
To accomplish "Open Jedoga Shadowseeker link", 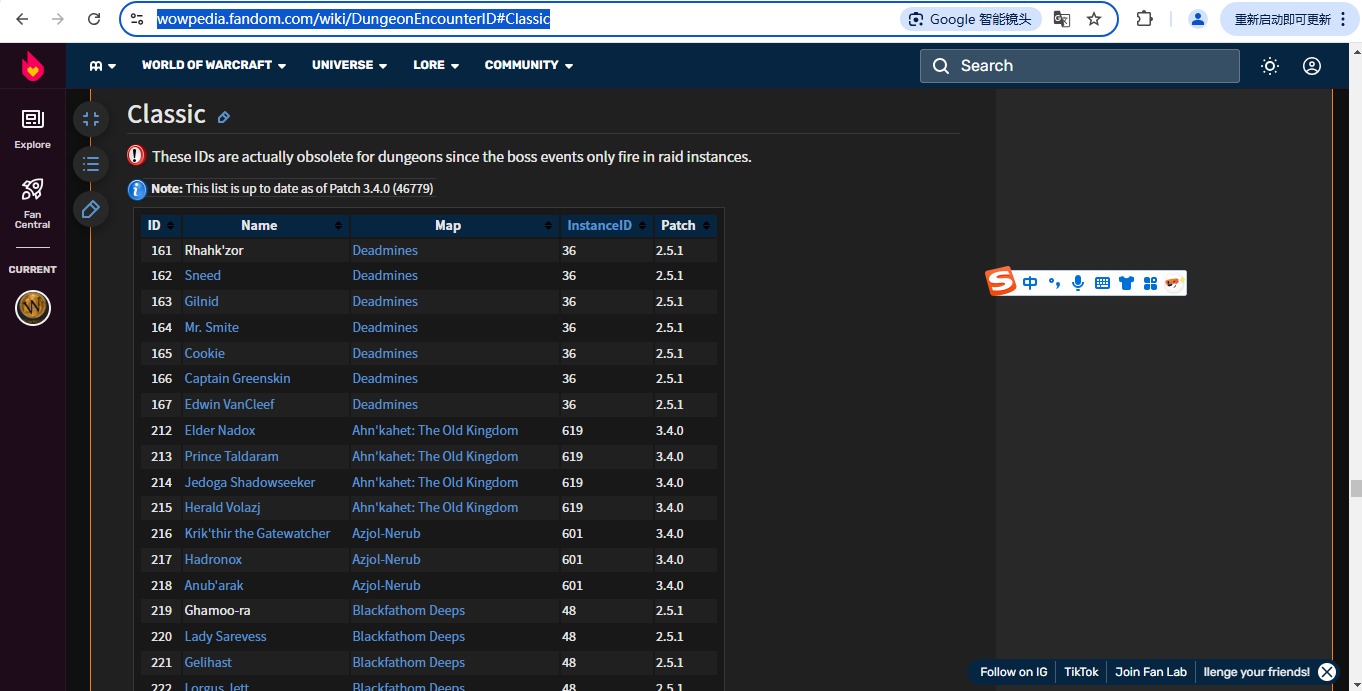I will (250, 483).
